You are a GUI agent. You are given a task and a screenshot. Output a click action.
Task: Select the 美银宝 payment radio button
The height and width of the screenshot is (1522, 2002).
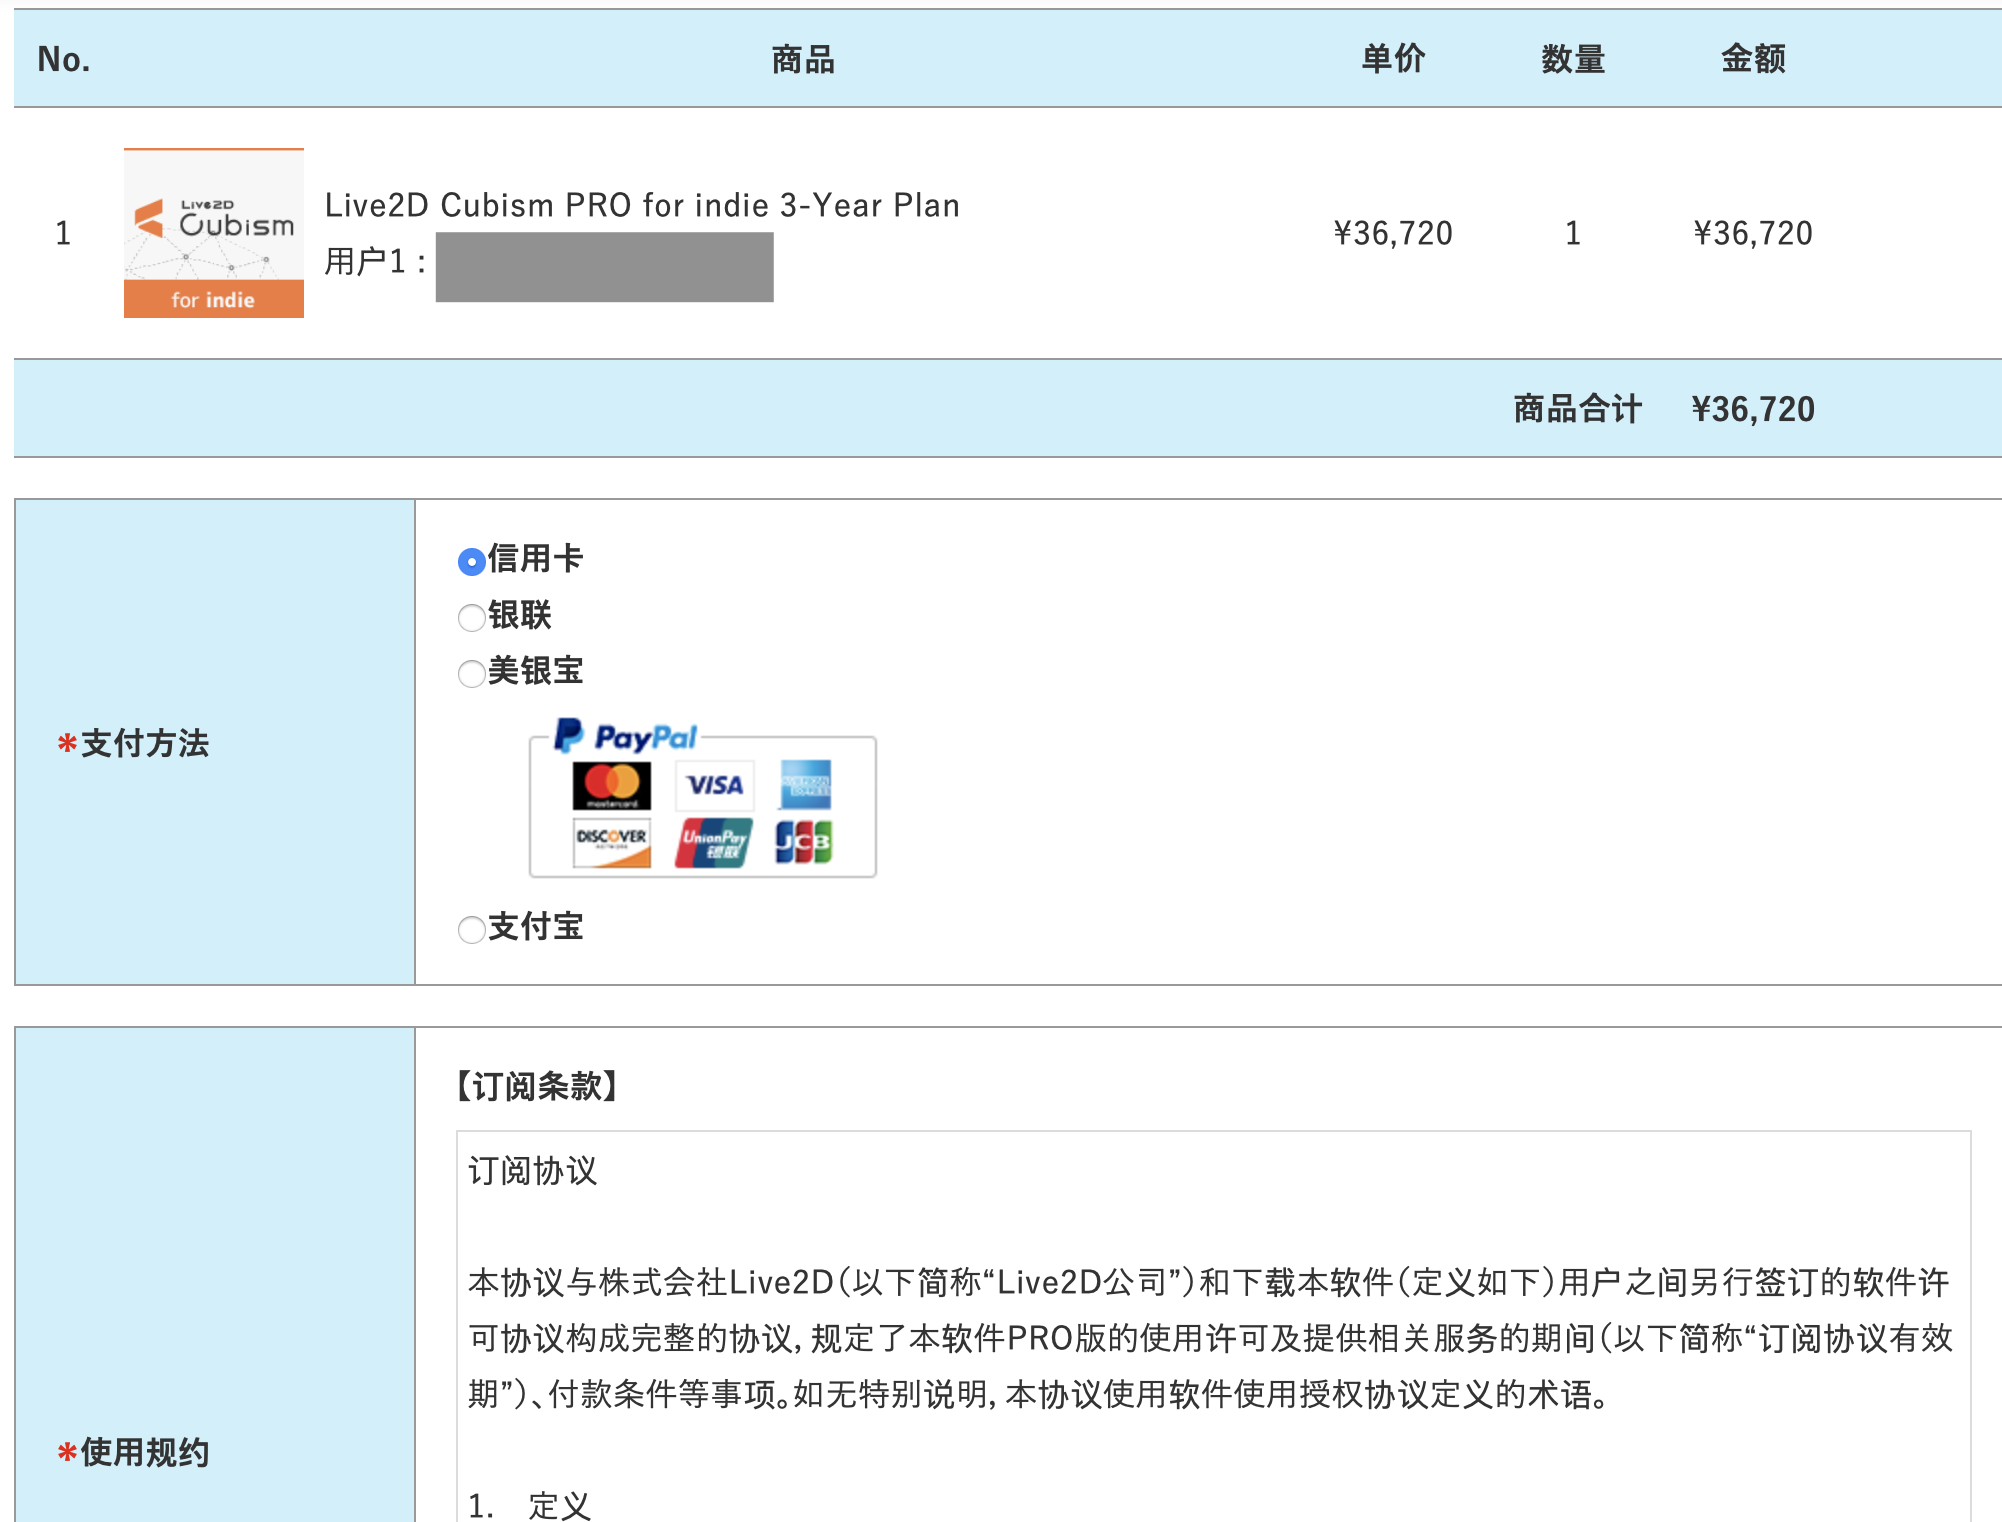[472, 673]
